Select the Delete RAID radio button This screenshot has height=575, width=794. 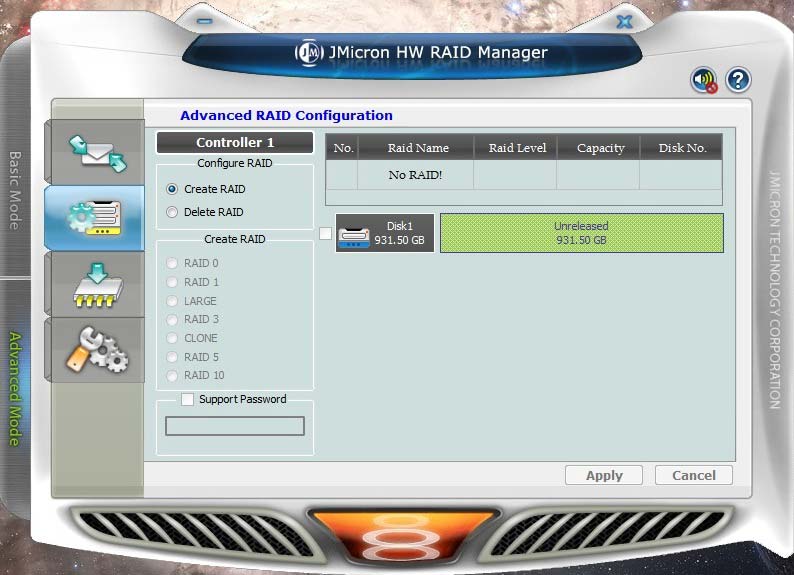tap(172, 212)
